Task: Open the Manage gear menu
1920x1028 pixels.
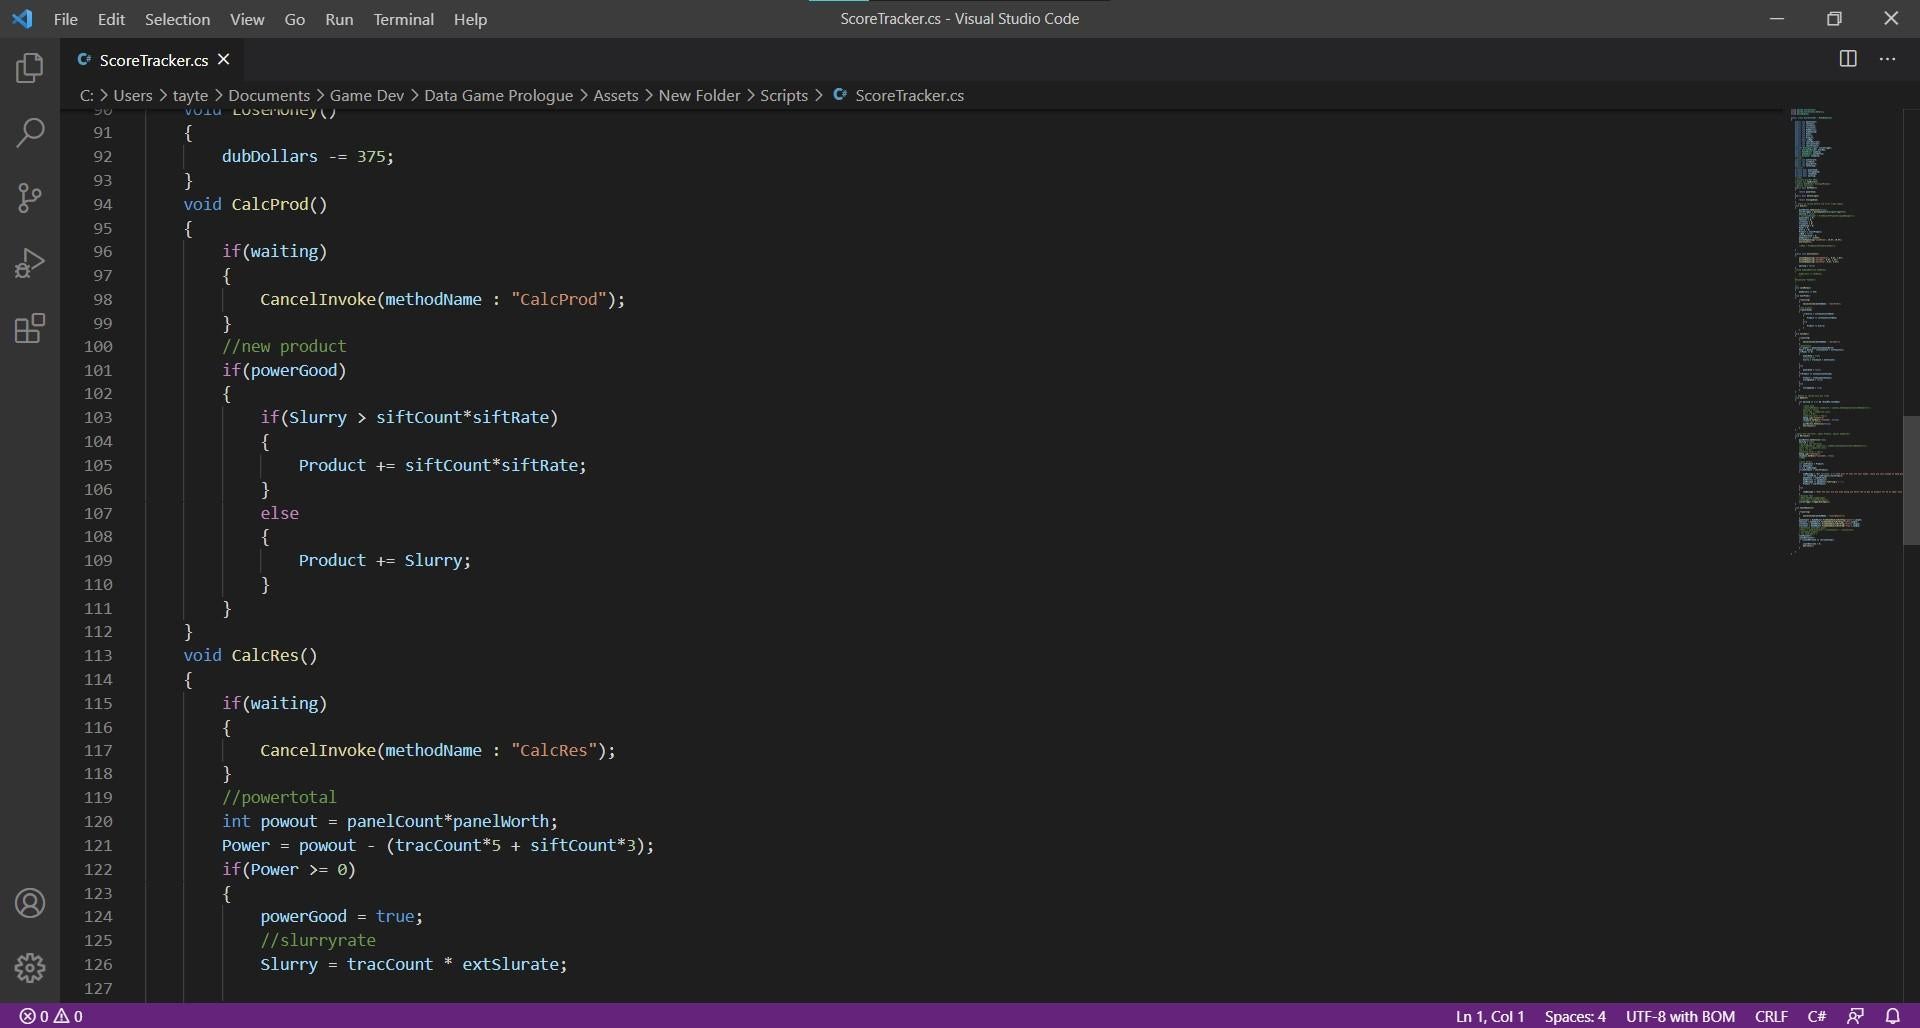Action: point(30,967)
